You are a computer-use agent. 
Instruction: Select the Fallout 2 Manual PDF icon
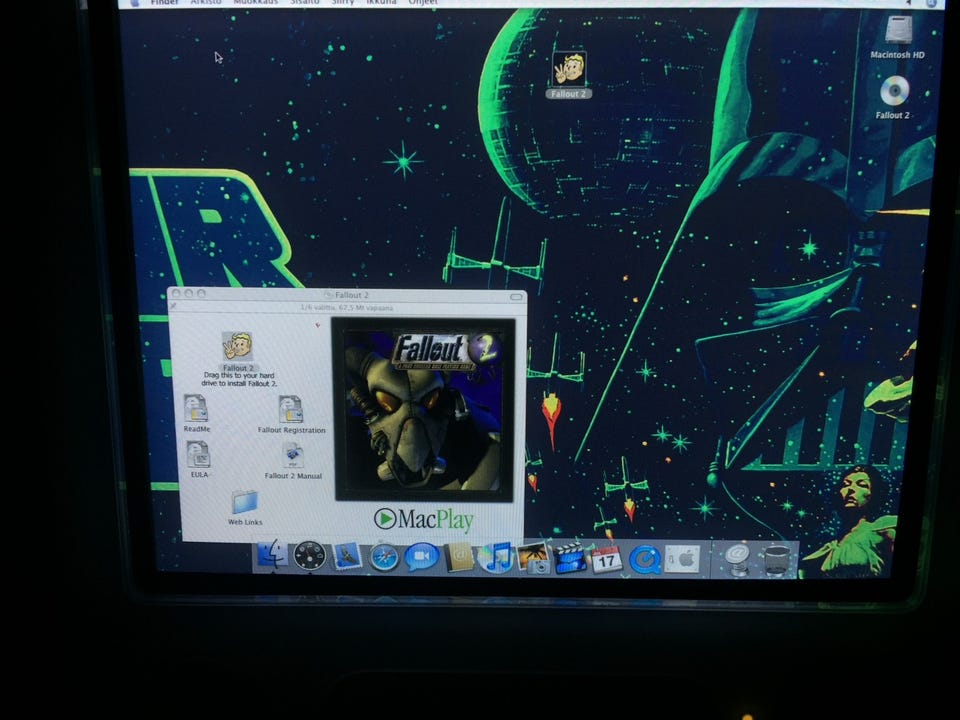point(293,456)
